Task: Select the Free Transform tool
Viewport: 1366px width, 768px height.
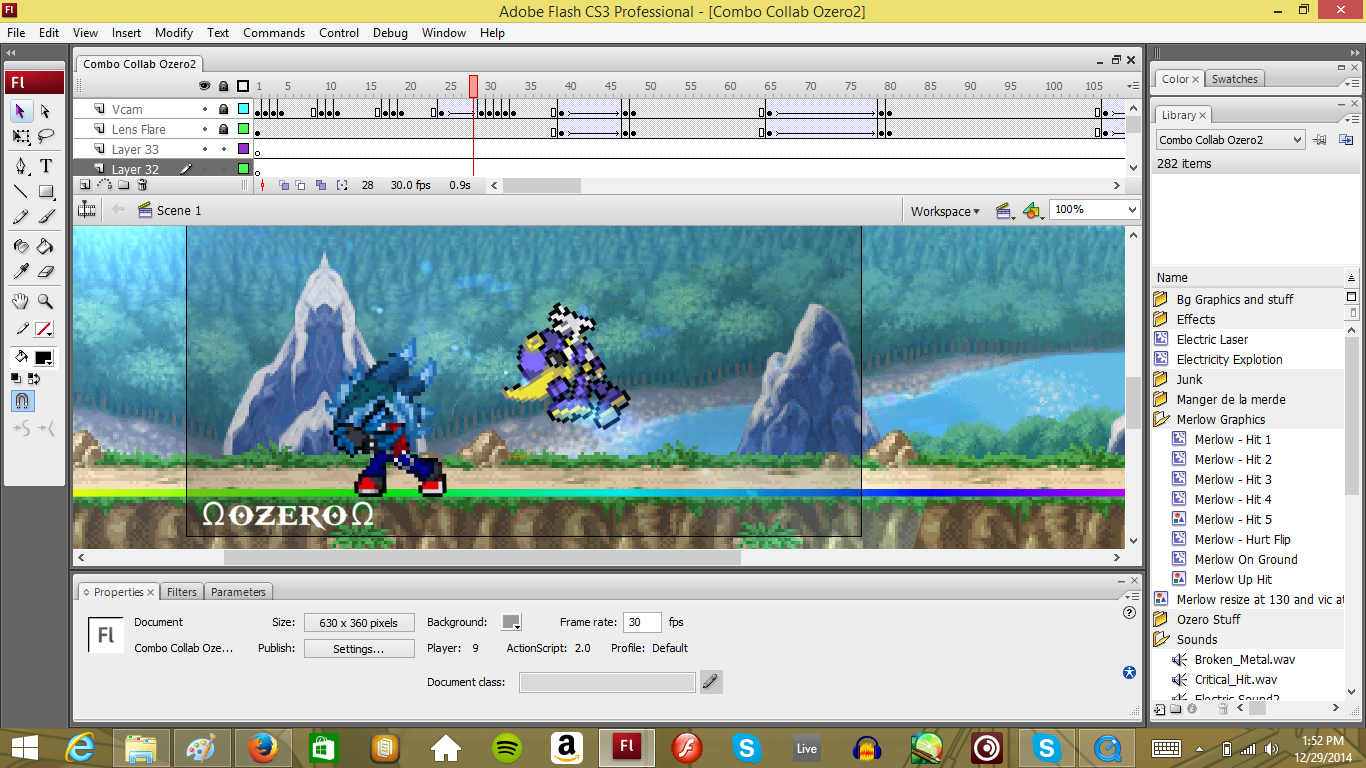Action: pyautogui.click(x=20, y=135)
